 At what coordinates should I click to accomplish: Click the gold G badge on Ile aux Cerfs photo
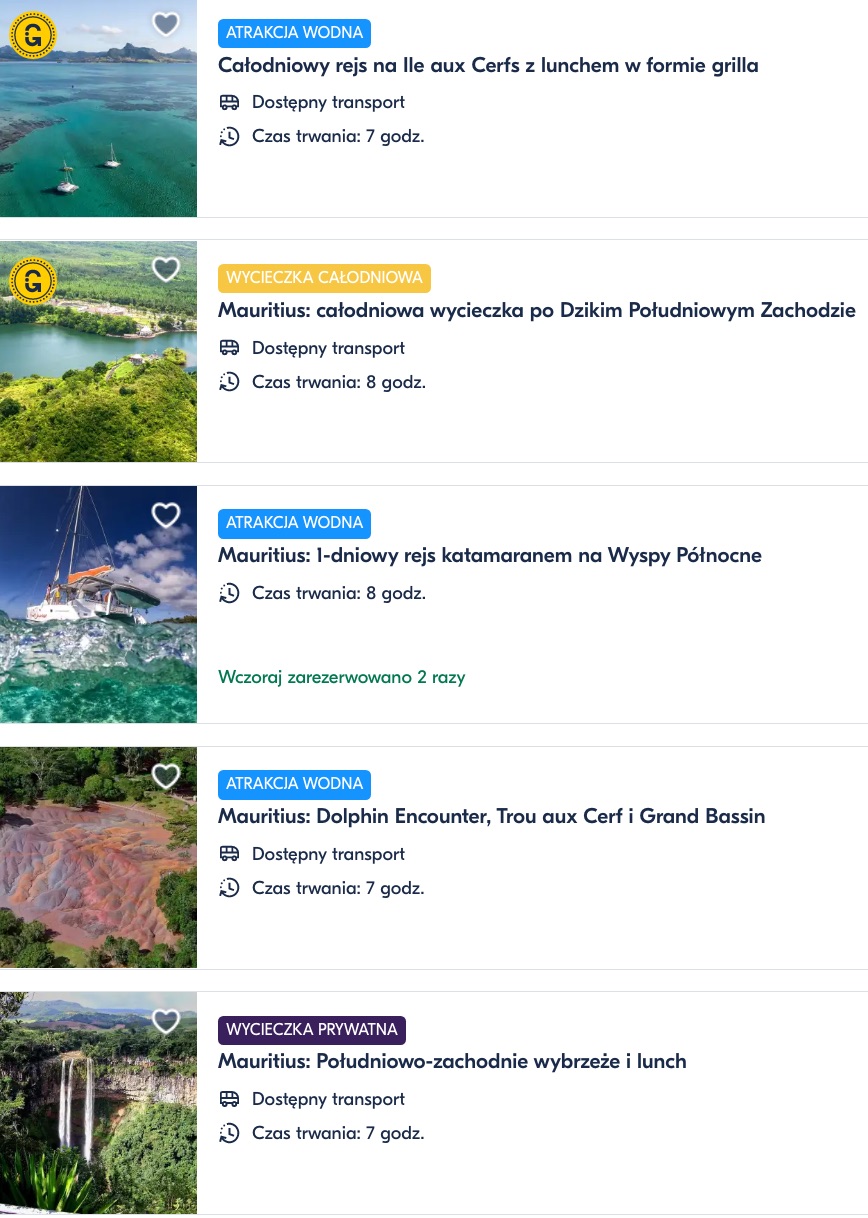[33, 36]
